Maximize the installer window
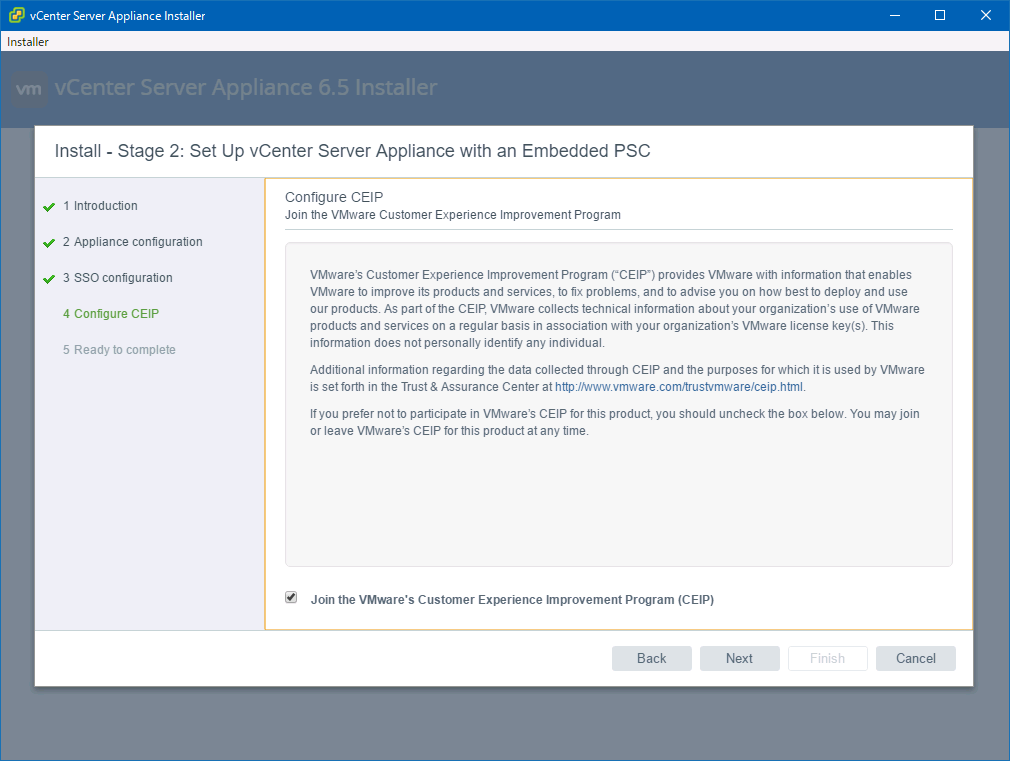Viewport: 1010px width, 761px height. [940, 15]
